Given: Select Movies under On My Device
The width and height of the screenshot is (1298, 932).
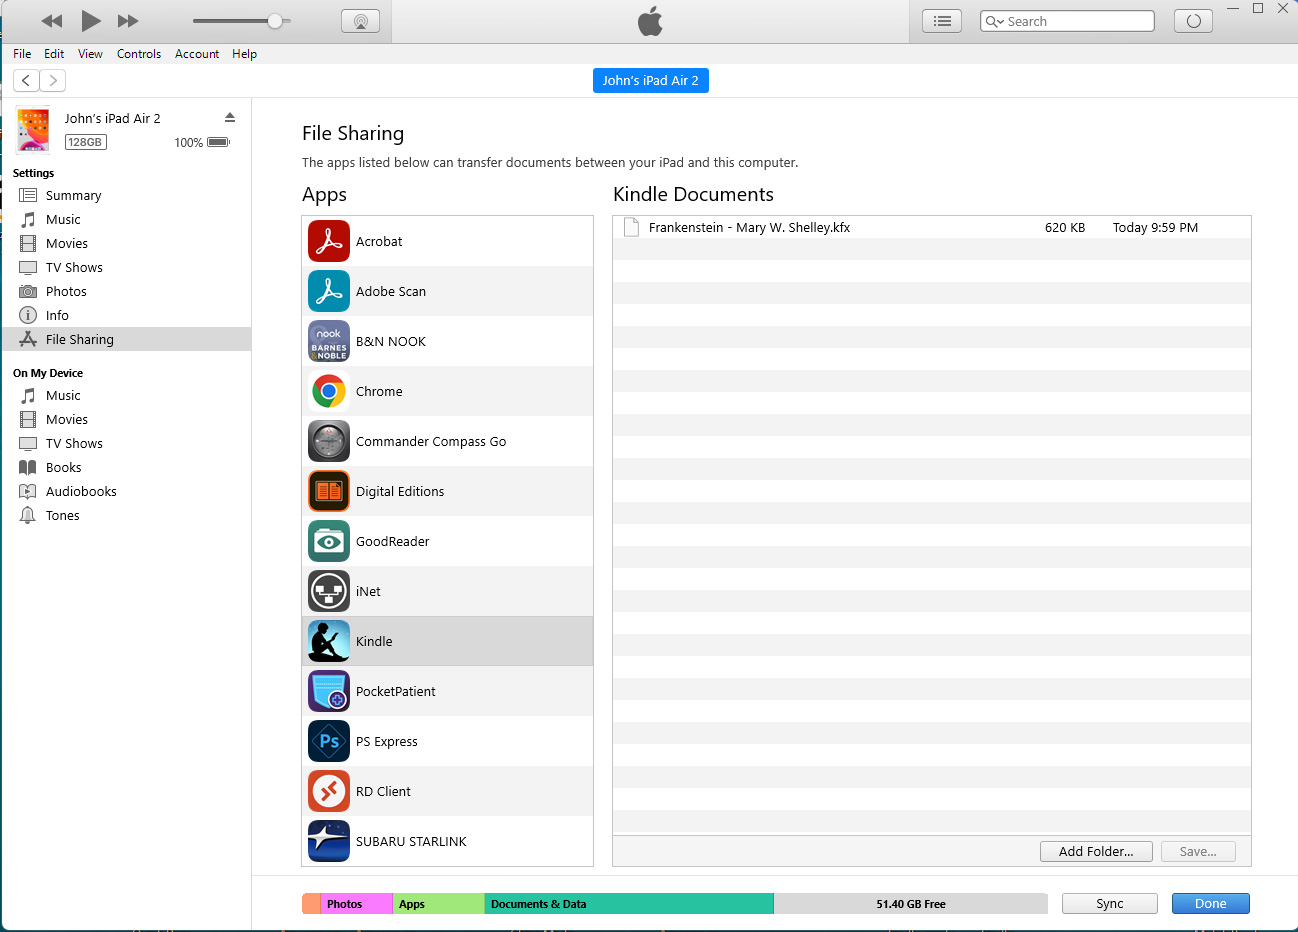Looking at the screenshot, I should click(x=126, y=419).
